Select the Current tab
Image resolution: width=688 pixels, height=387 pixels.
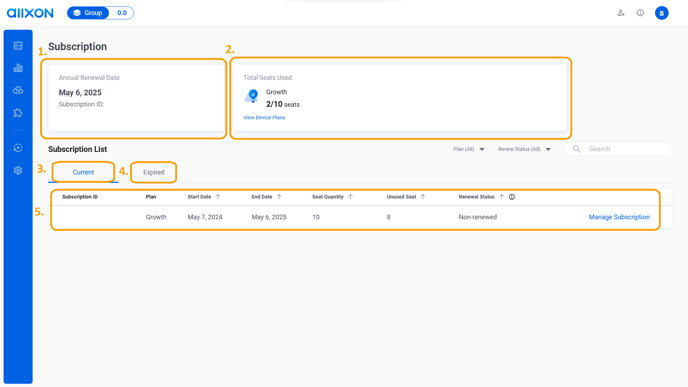tap(83, 172)
